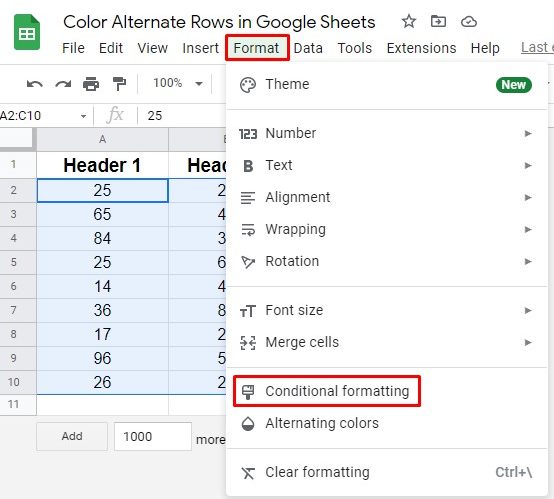554x499 pixels.
Task: Click the Google Sheets home logo
Action: click(x=27, y=32)
